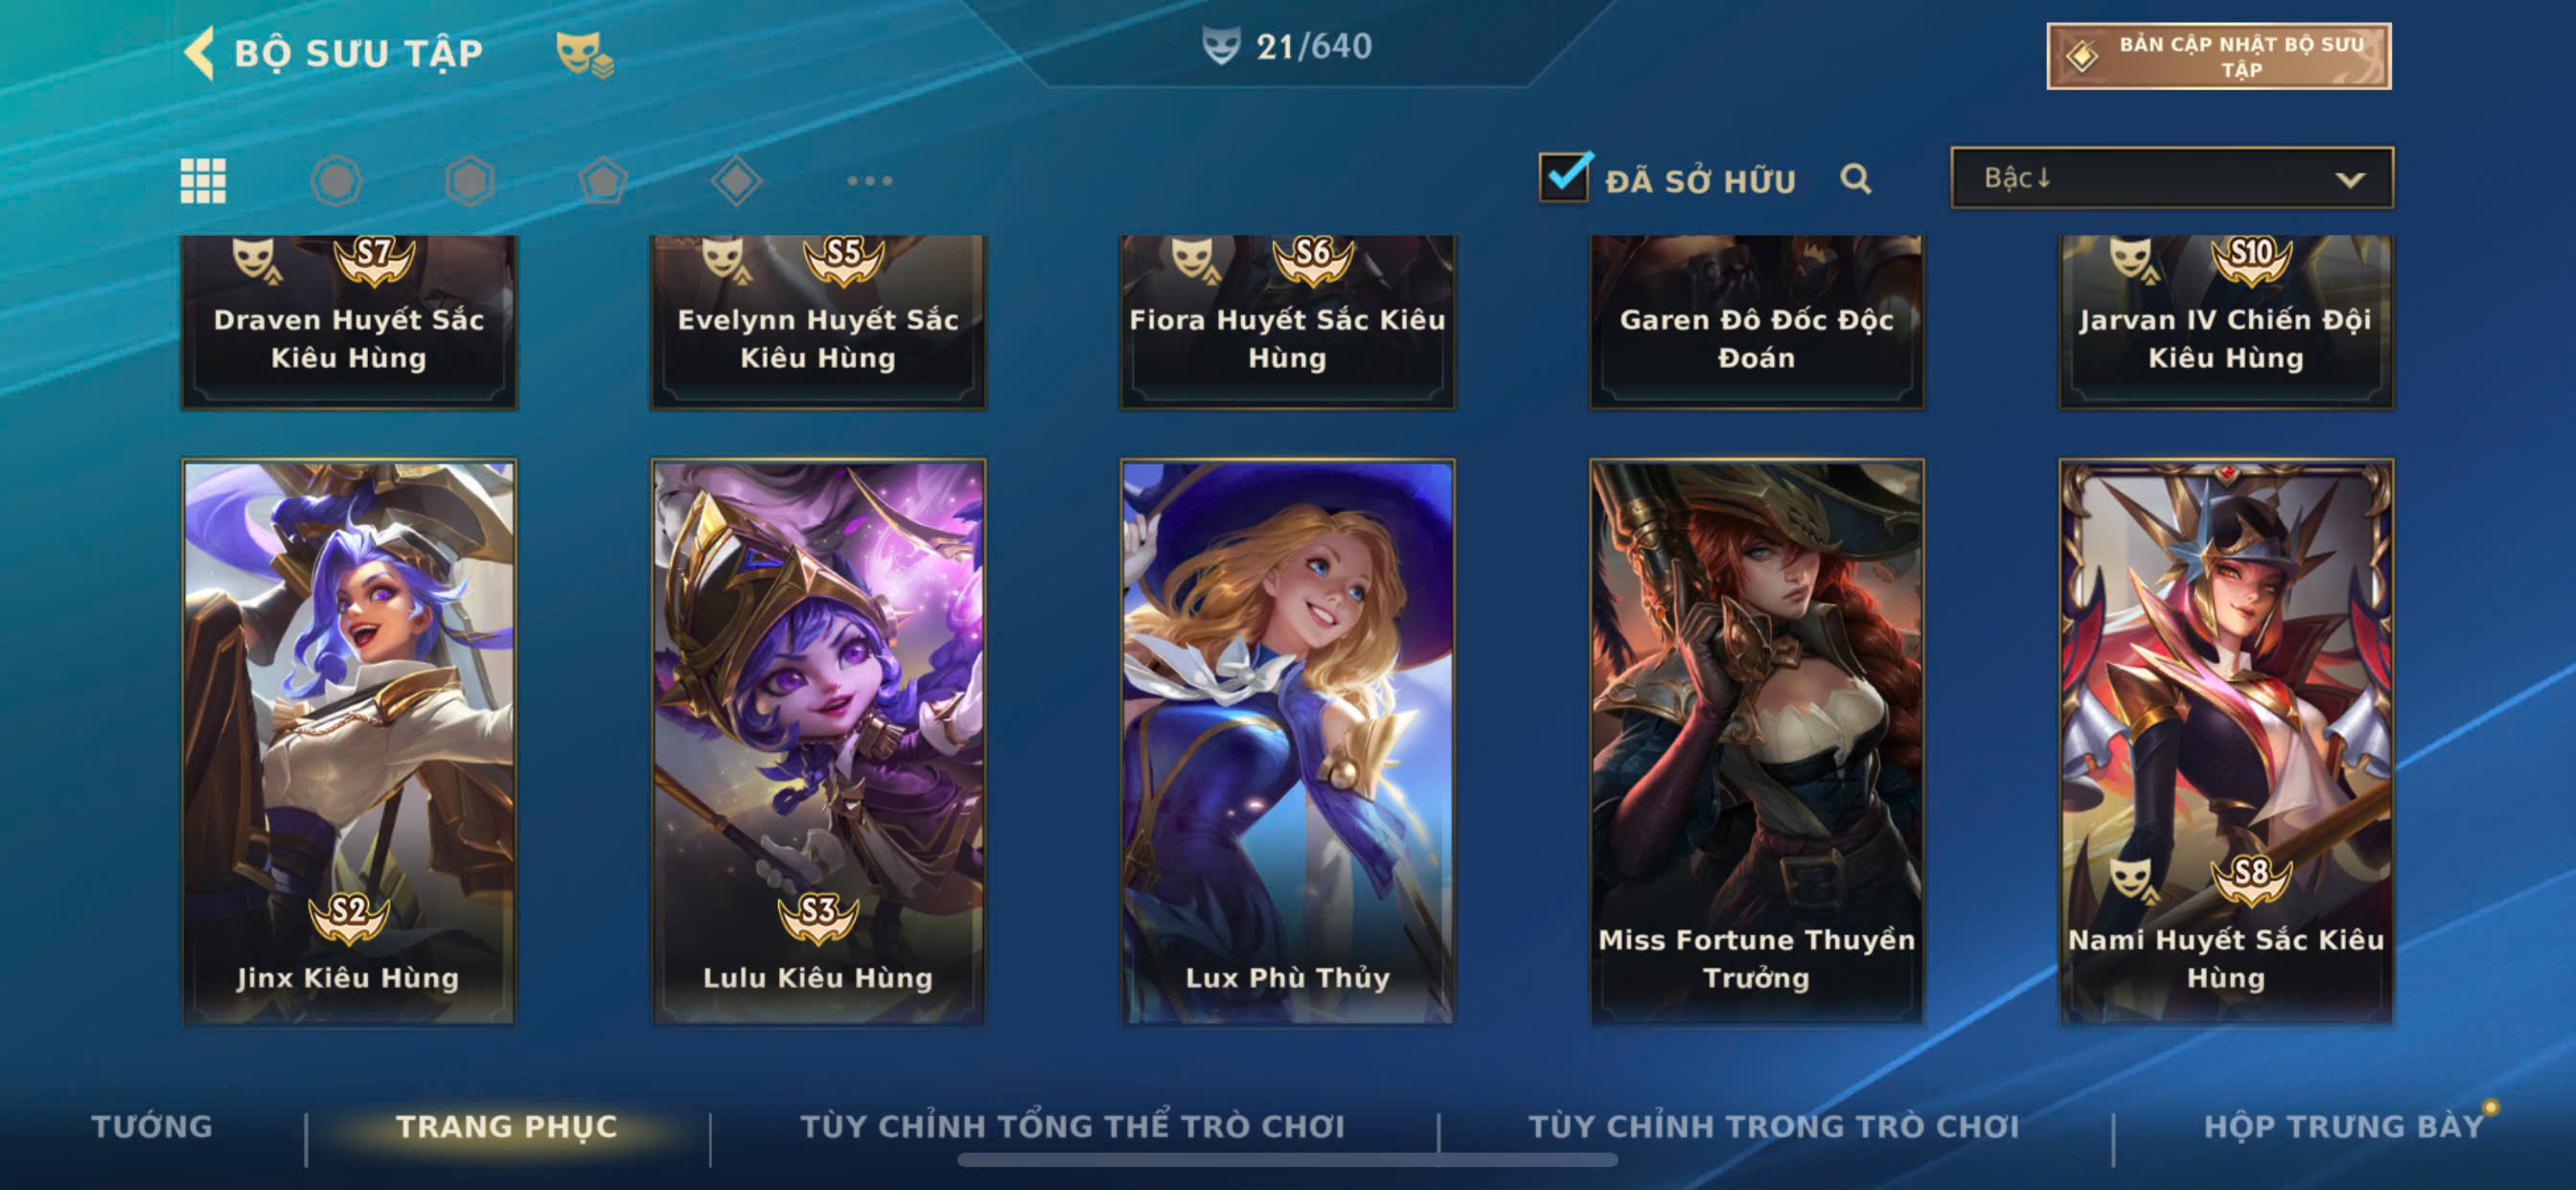
Task: Open more filters three-dots icon
Action: (x=869, y=181)
